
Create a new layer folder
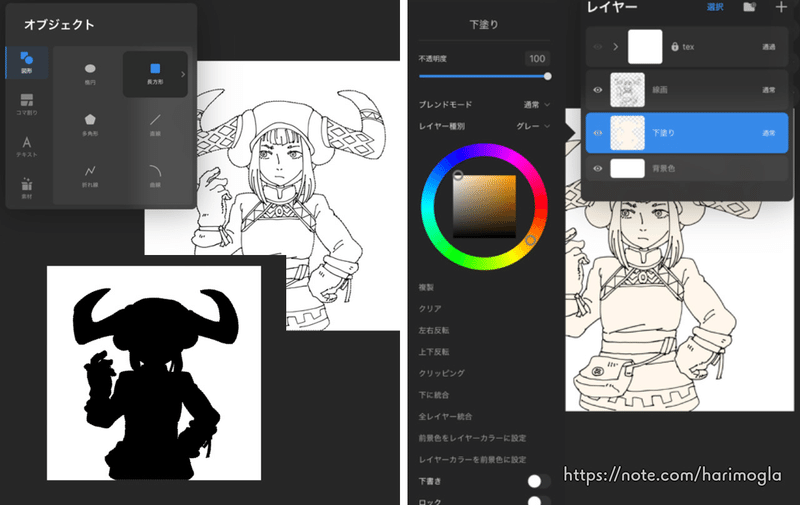(x=749, y=7)
